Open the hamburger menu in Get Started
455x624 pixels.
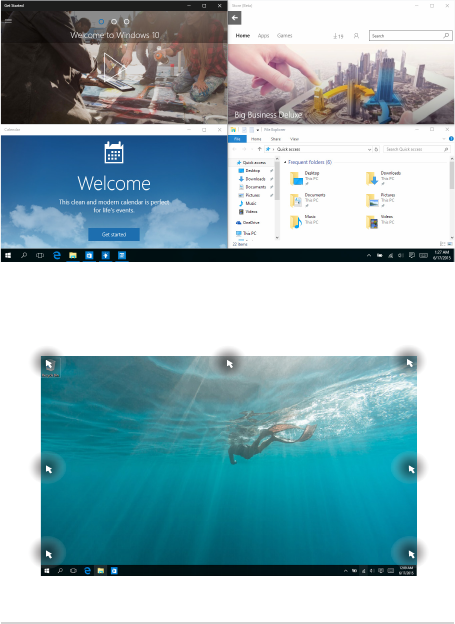[x=8, y=21]
